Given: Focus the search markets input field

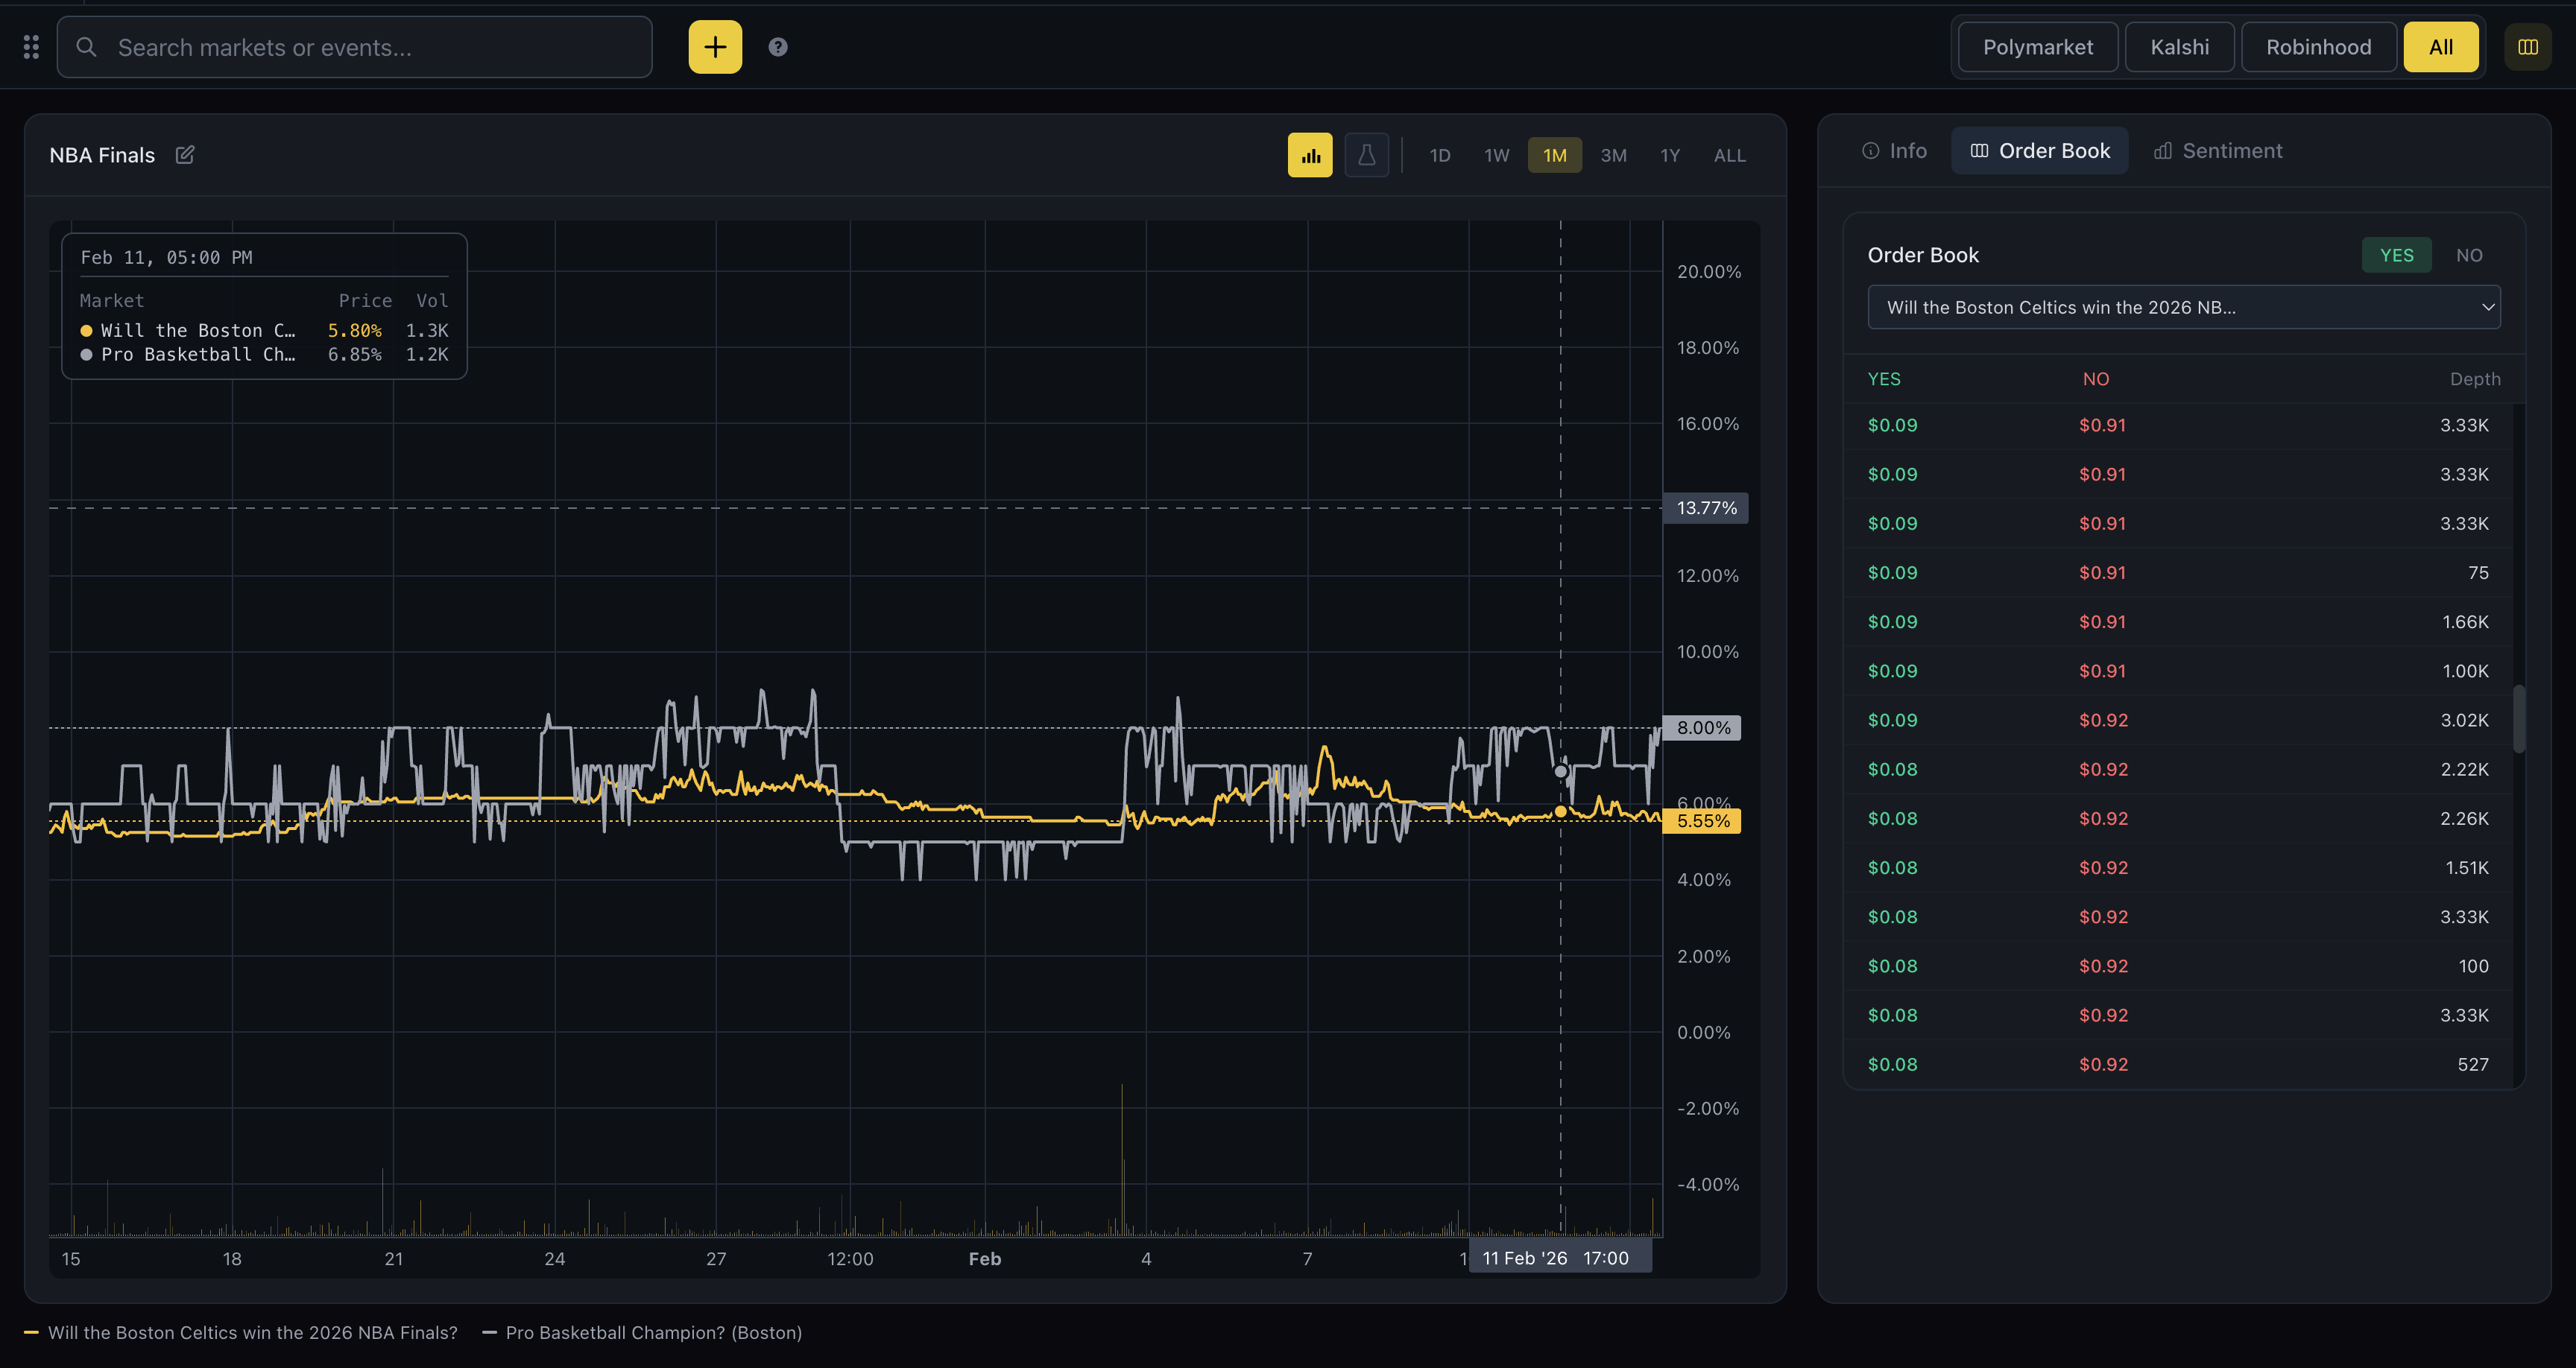Looking at the screenshot, I should point(355,47).
